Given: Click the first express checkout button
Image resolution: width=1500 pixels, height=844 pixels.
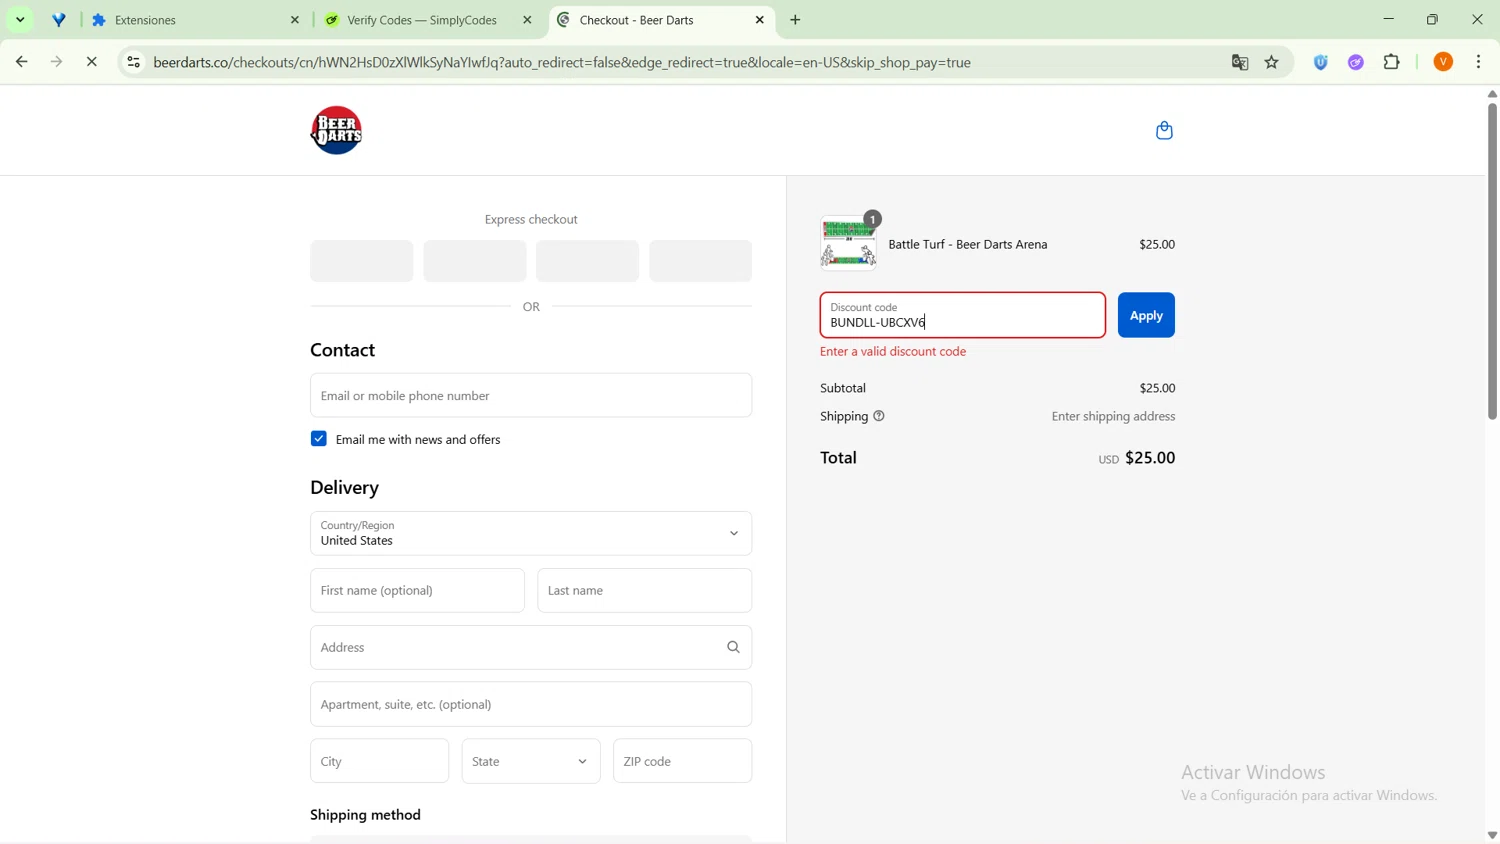Looking at the screenshot, I should [x=361, y=261].
